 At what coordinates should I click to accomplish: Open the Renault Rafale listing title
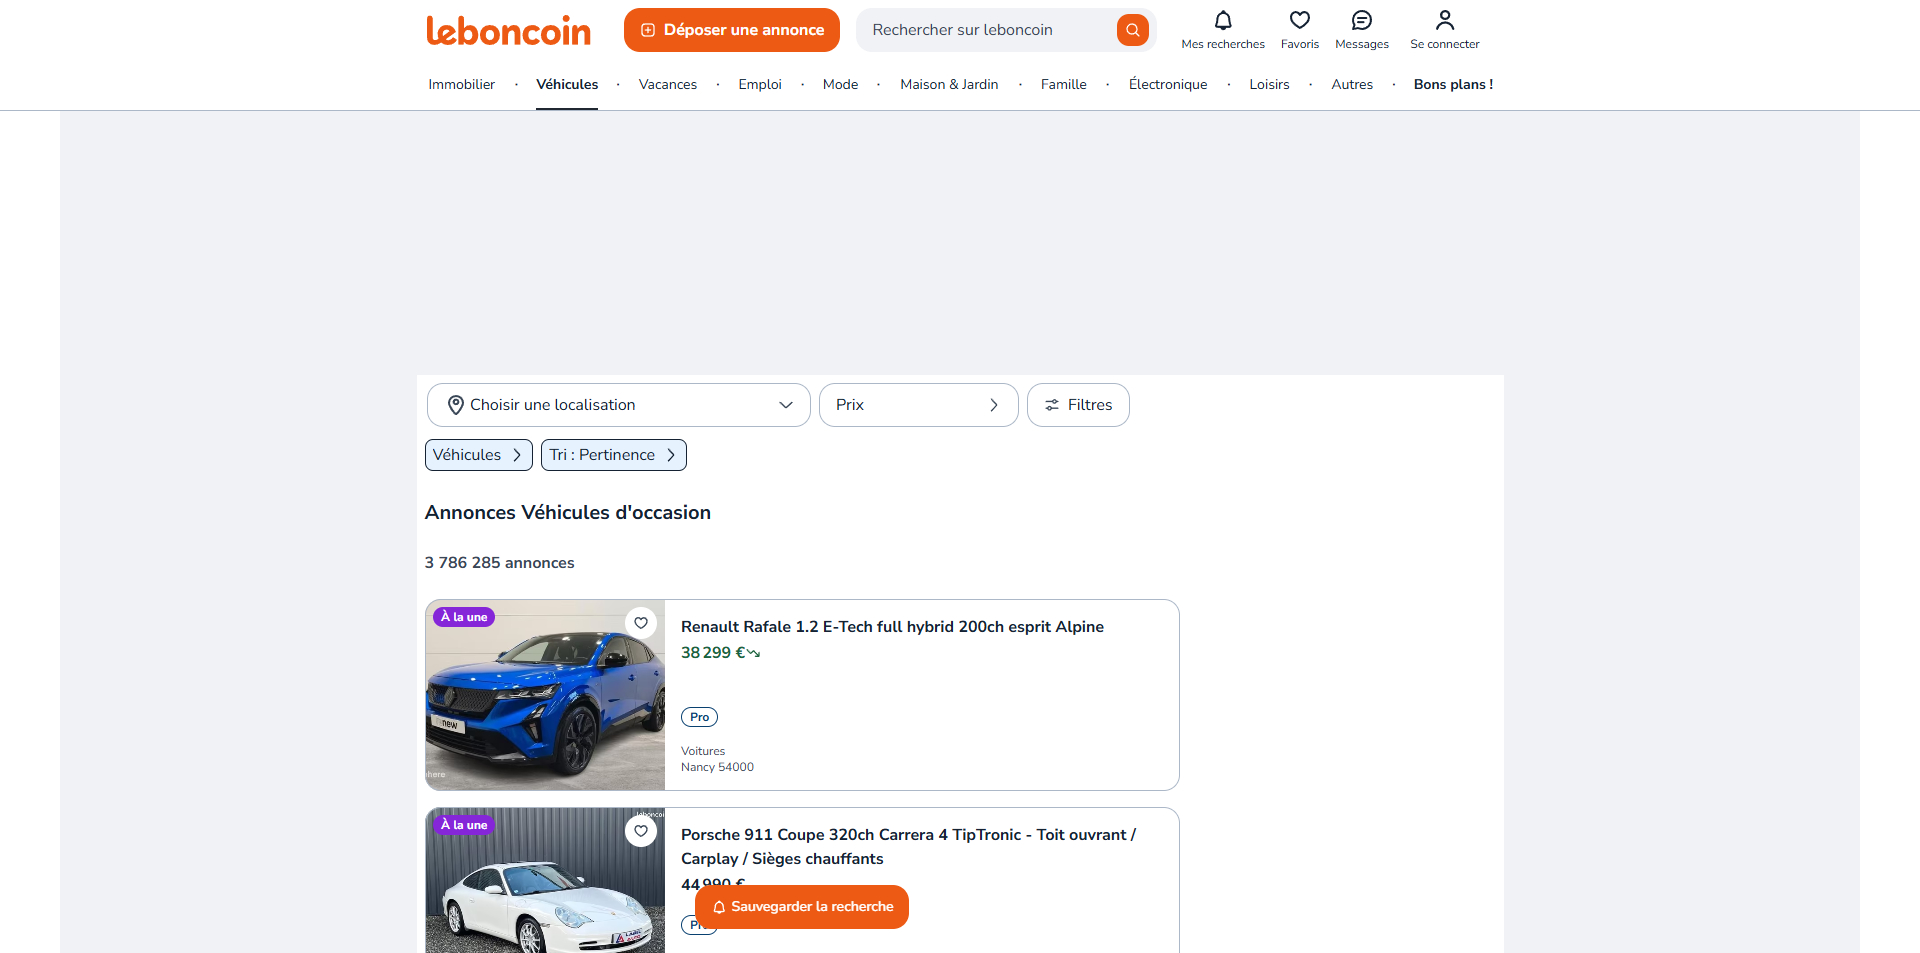tap(892, 627)
